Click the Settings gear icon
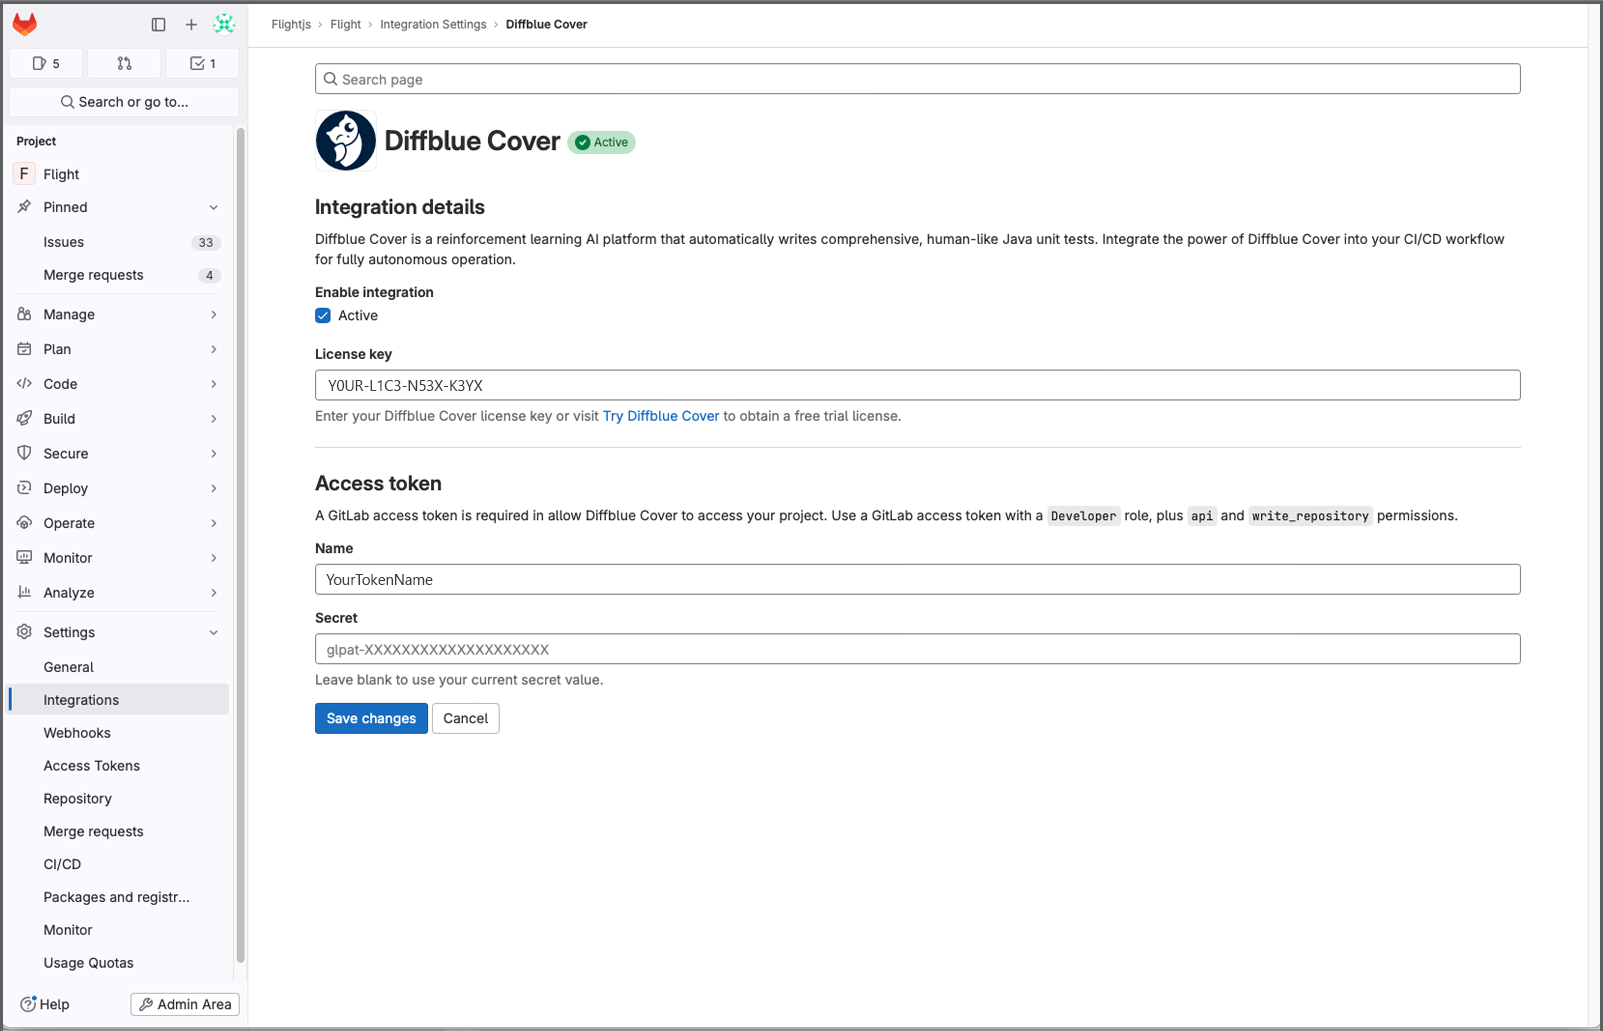The height and width of the screenshot is (1031, 1603). (24, 632)
